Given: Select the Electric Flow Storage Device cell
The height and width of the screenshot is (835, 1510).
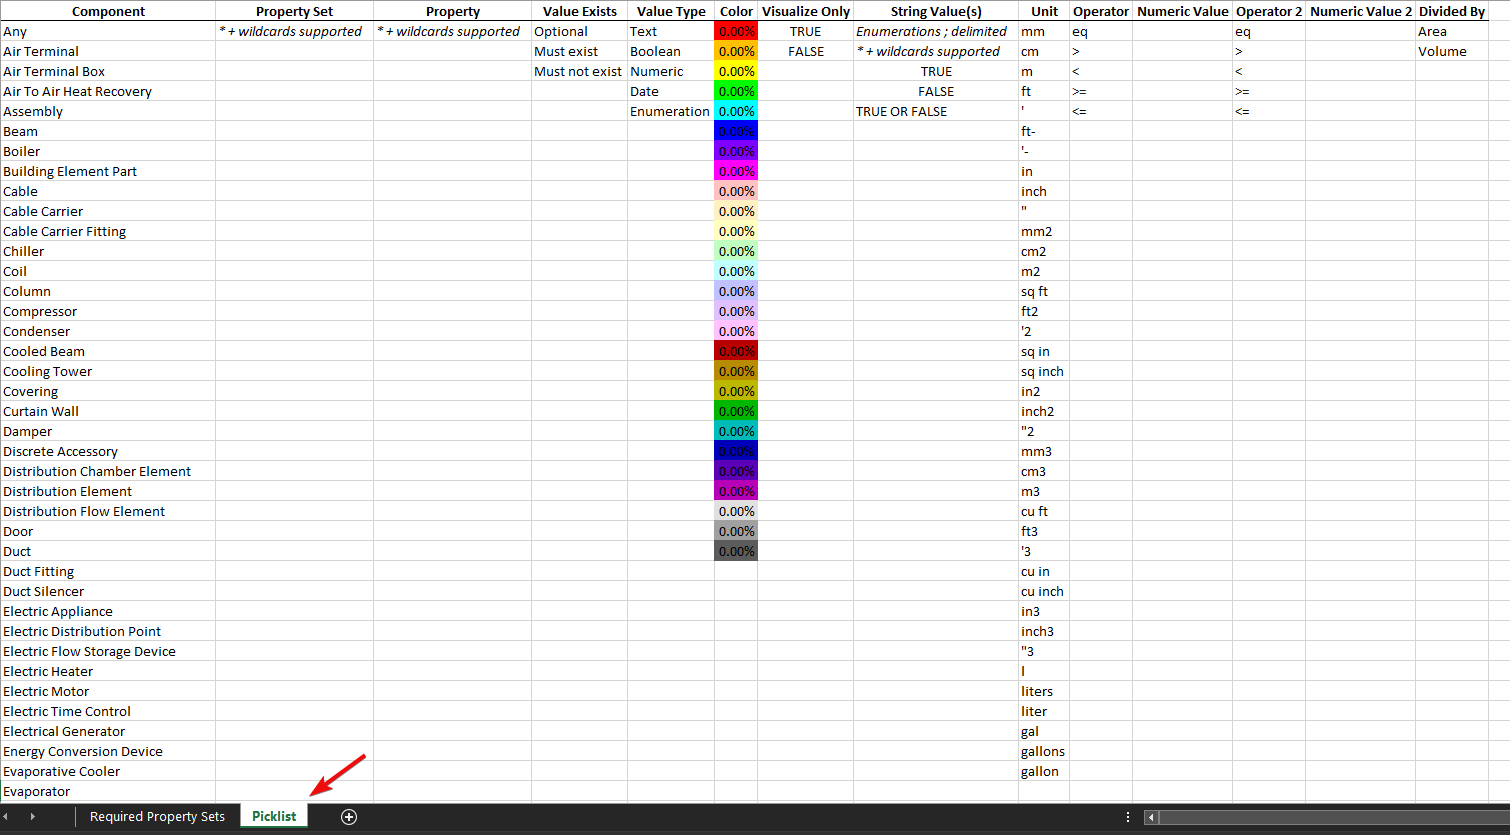Looking at the screenshot, I should [x=108, y=651].
